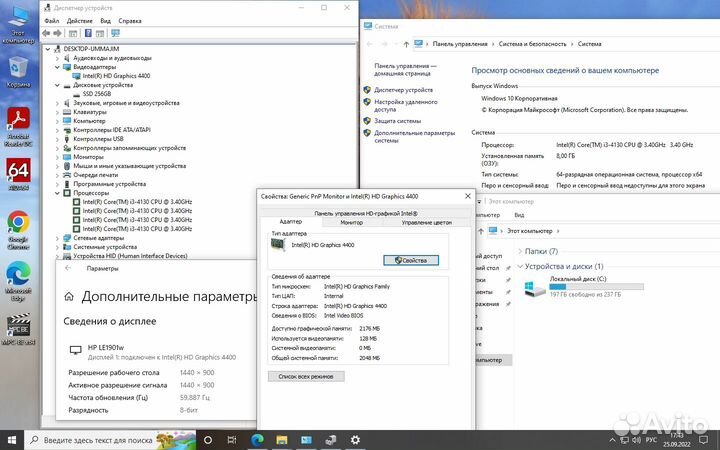This screenshot has height=450, width=720.
Task: Expand the Папки (7) group
Action: [520, 251]
